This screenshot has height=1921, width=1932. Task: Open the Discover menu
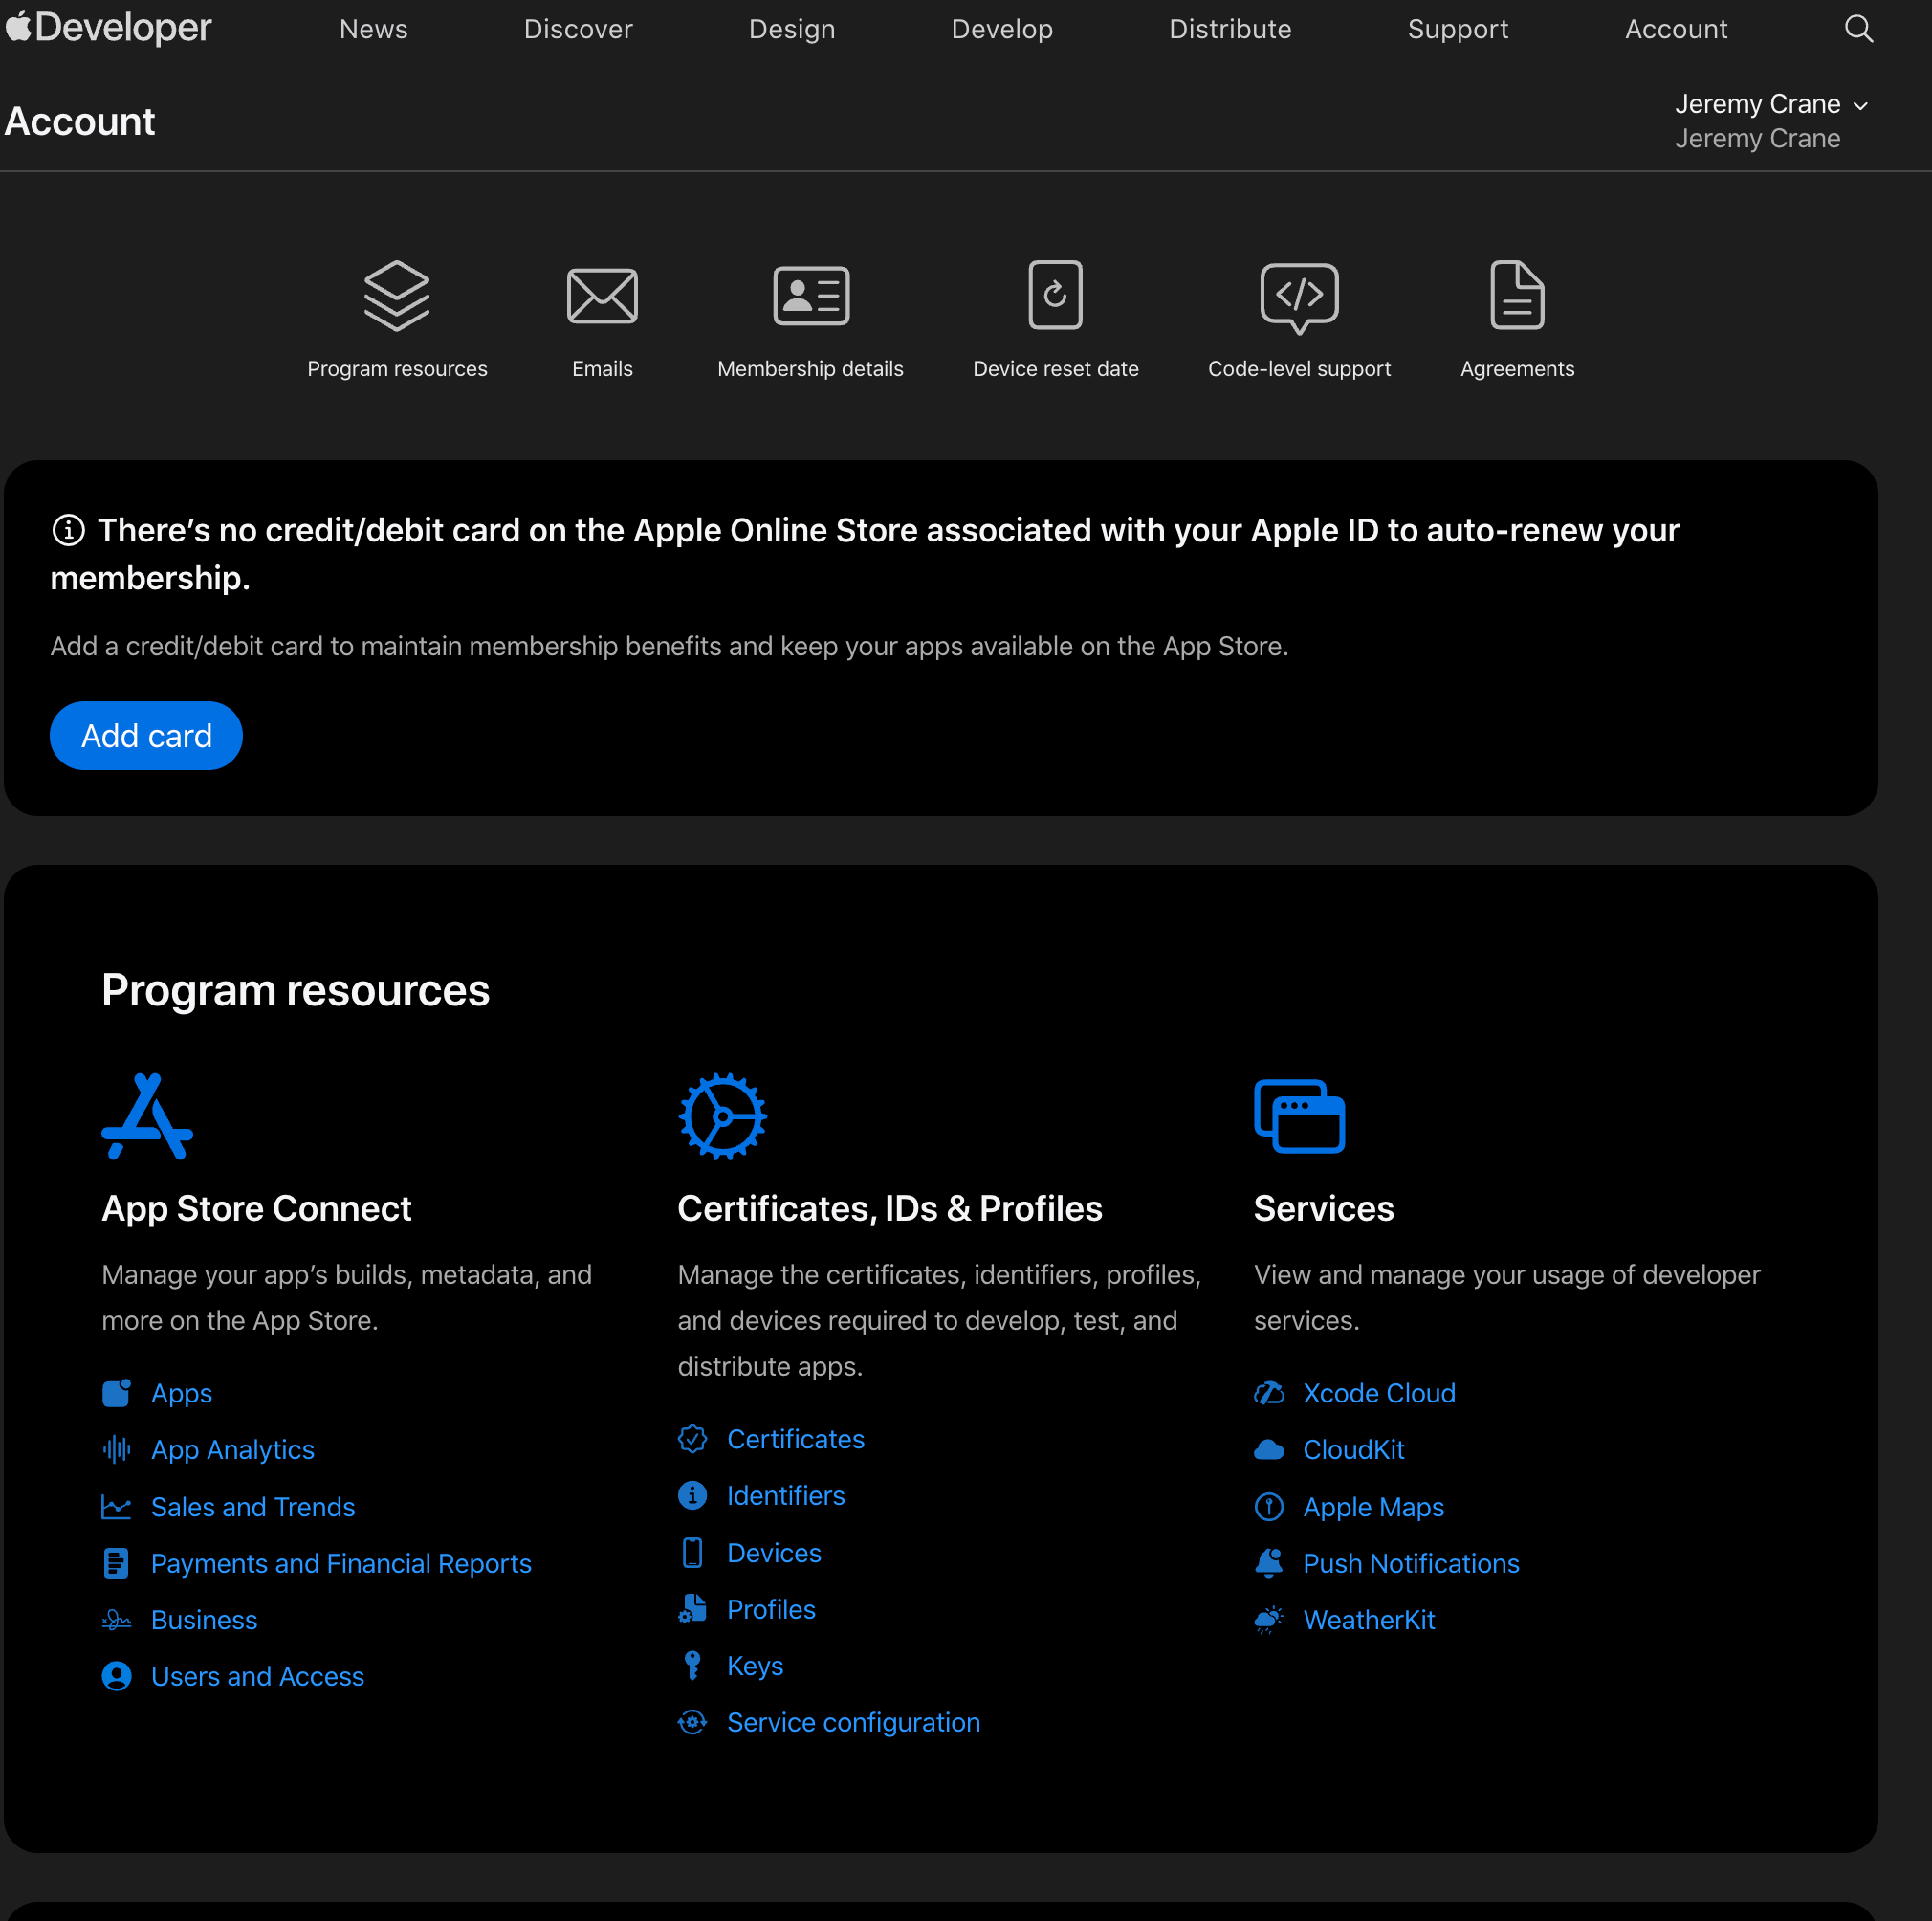(x=578, y=29)
